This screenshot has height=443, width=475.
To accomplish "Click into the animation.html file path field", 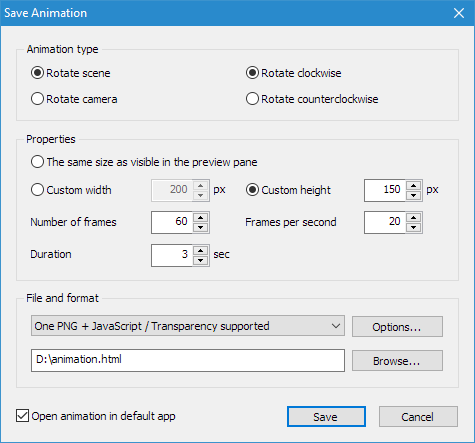I will [188, 360].
